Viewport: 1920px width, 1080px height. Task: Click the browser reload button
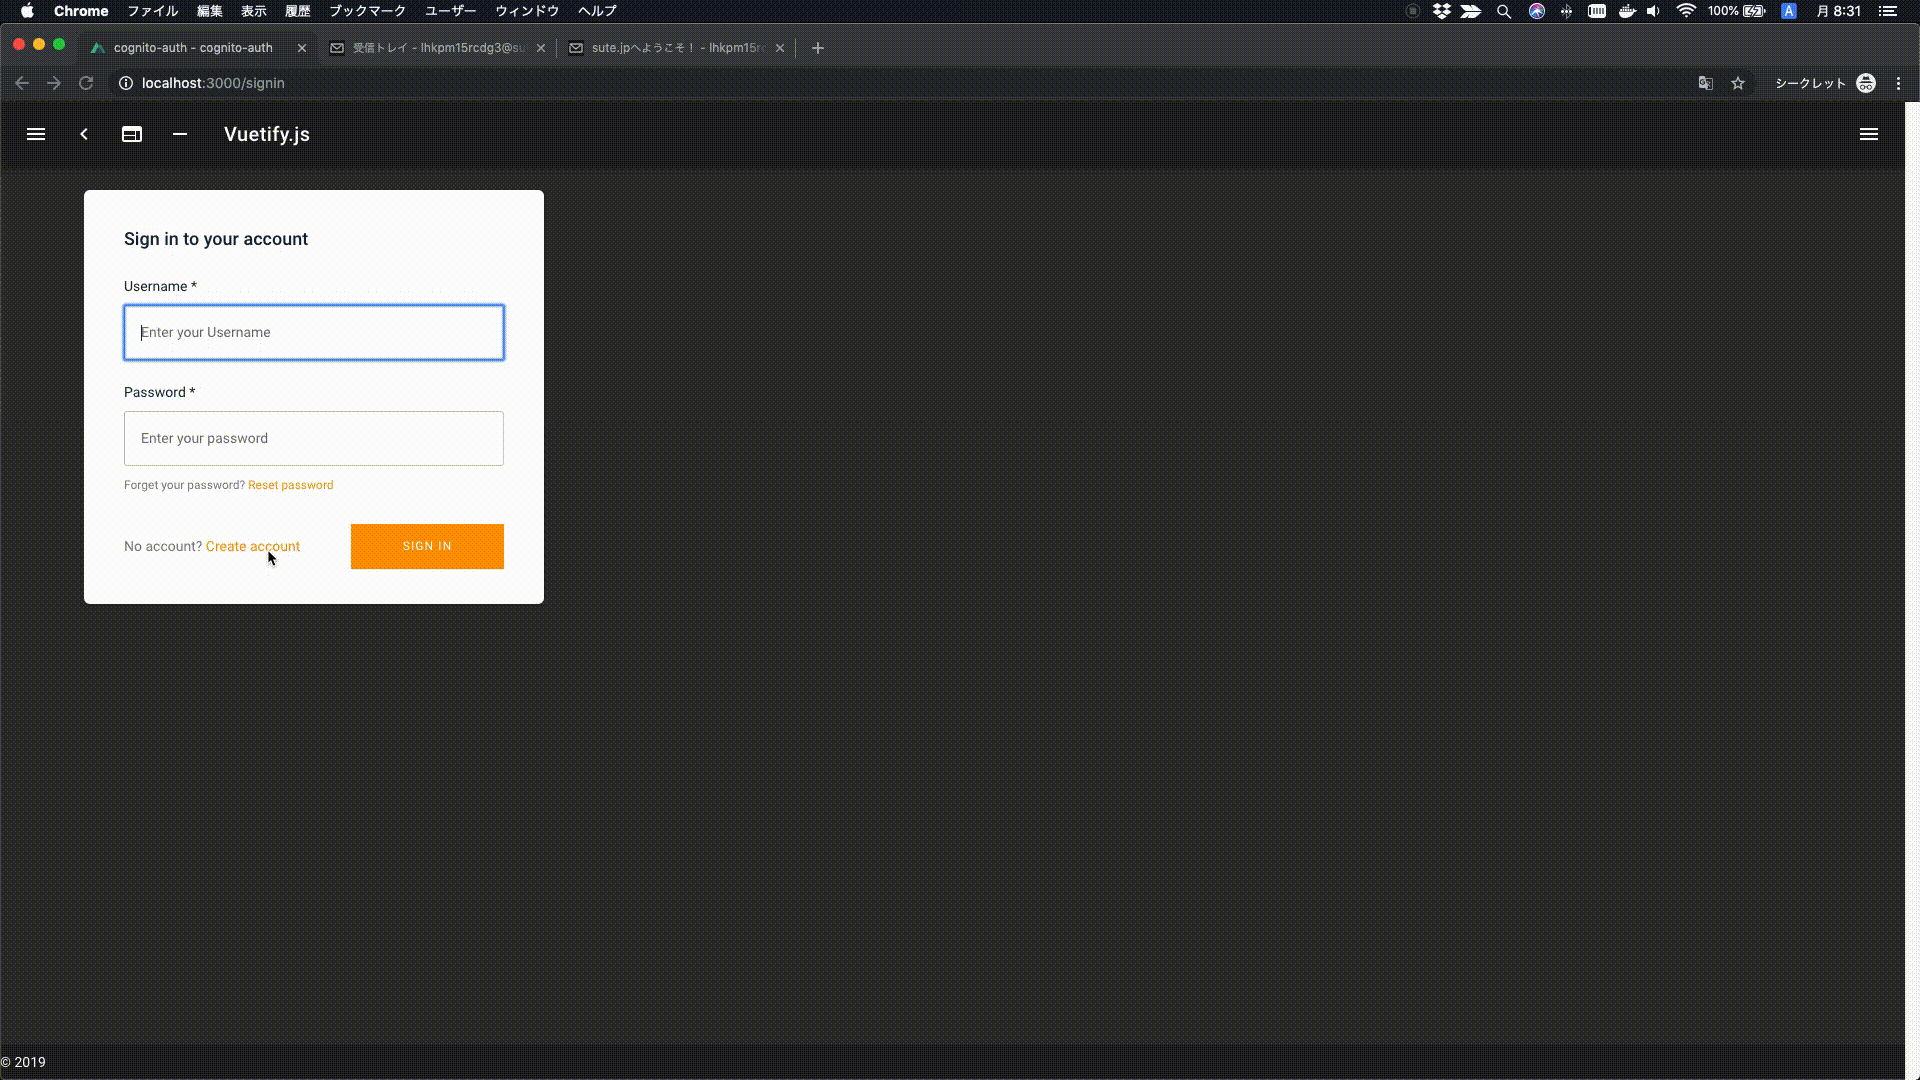point(86,83)
